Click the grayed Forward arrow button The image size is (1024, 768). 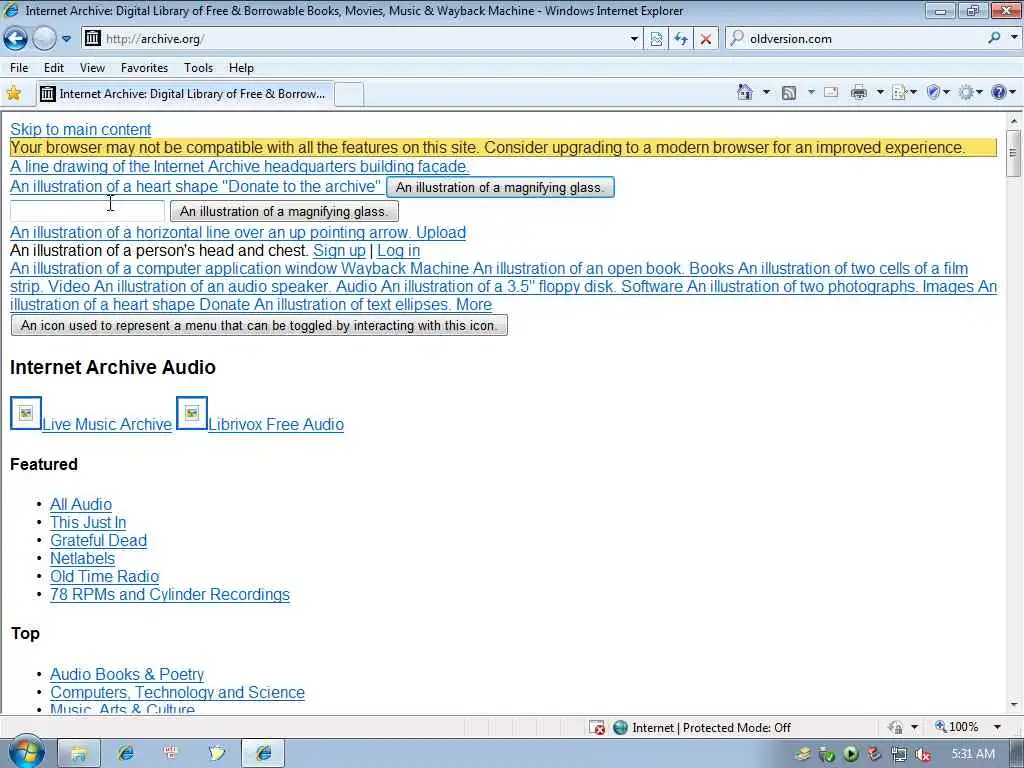[44, 39]
